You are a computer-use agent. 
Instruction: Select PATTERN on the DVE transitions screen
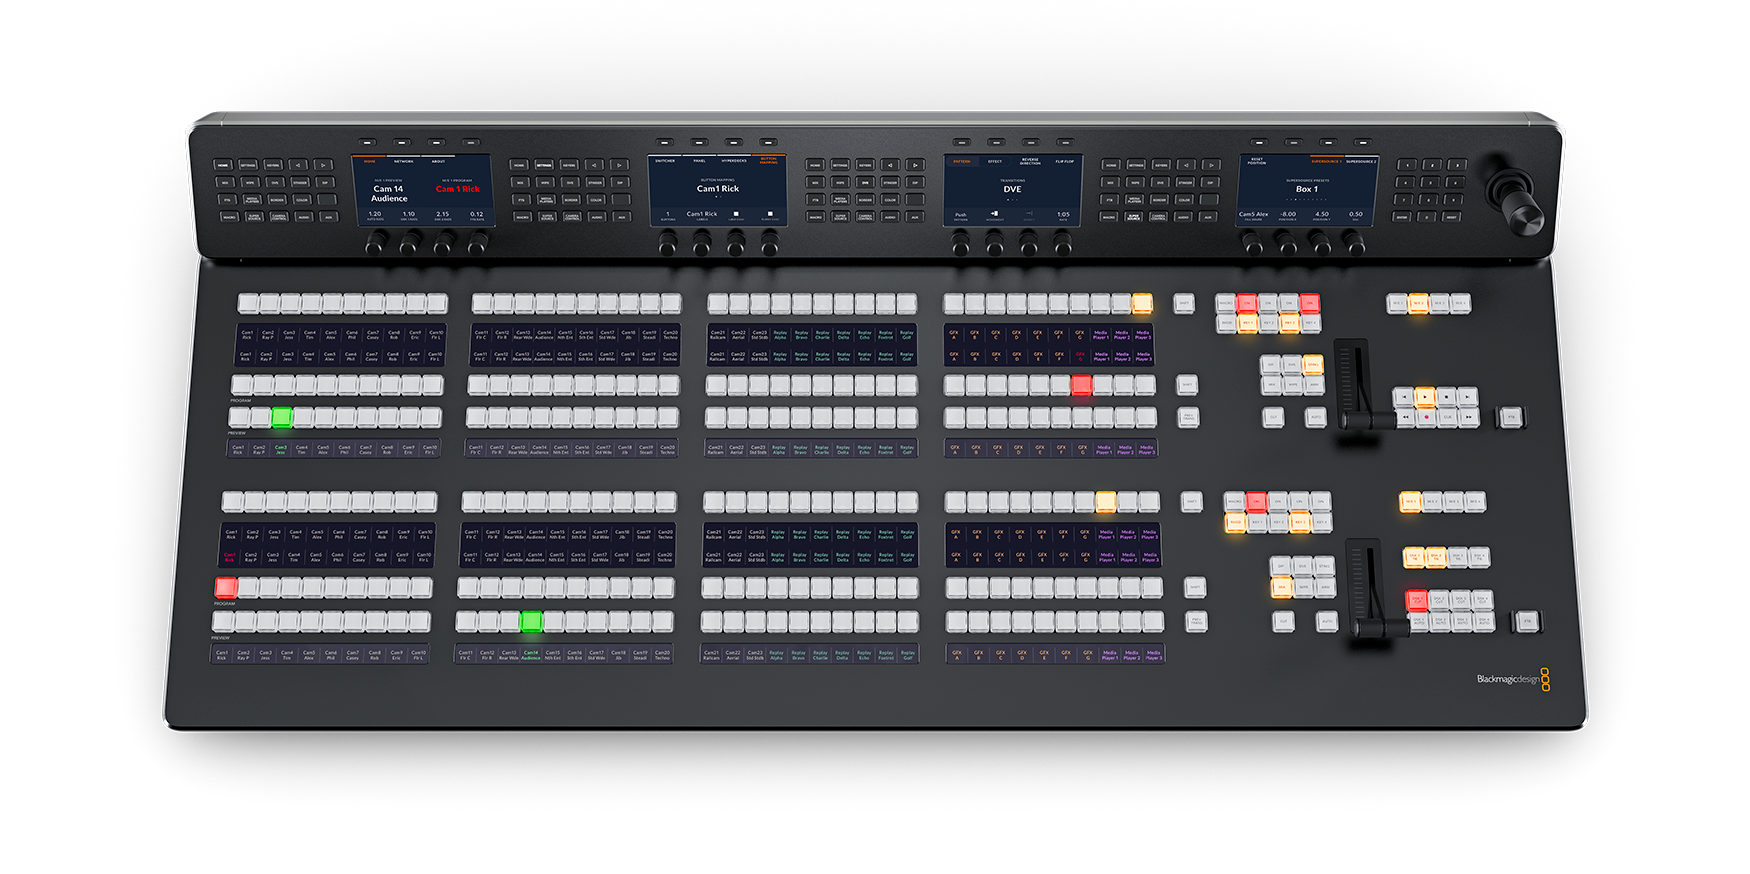coord(961,161)
